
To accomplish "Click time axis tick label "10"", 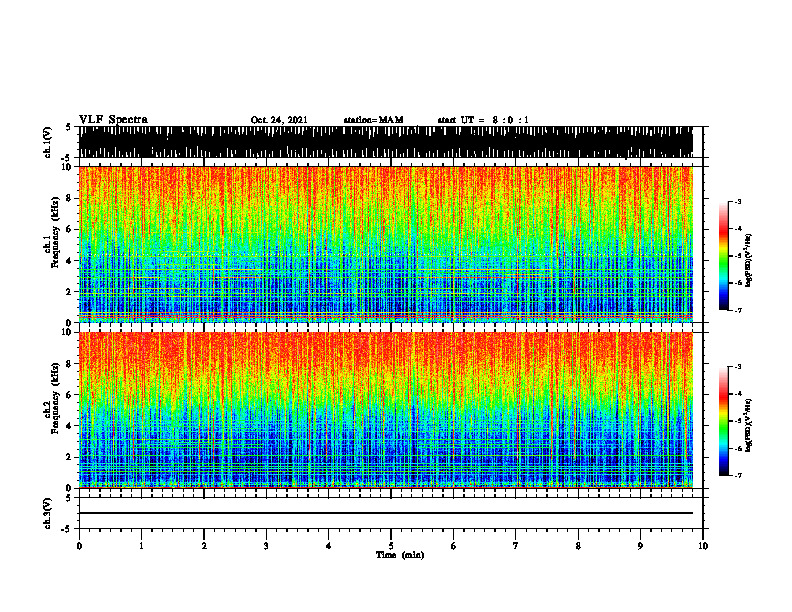I will (703, 546).
